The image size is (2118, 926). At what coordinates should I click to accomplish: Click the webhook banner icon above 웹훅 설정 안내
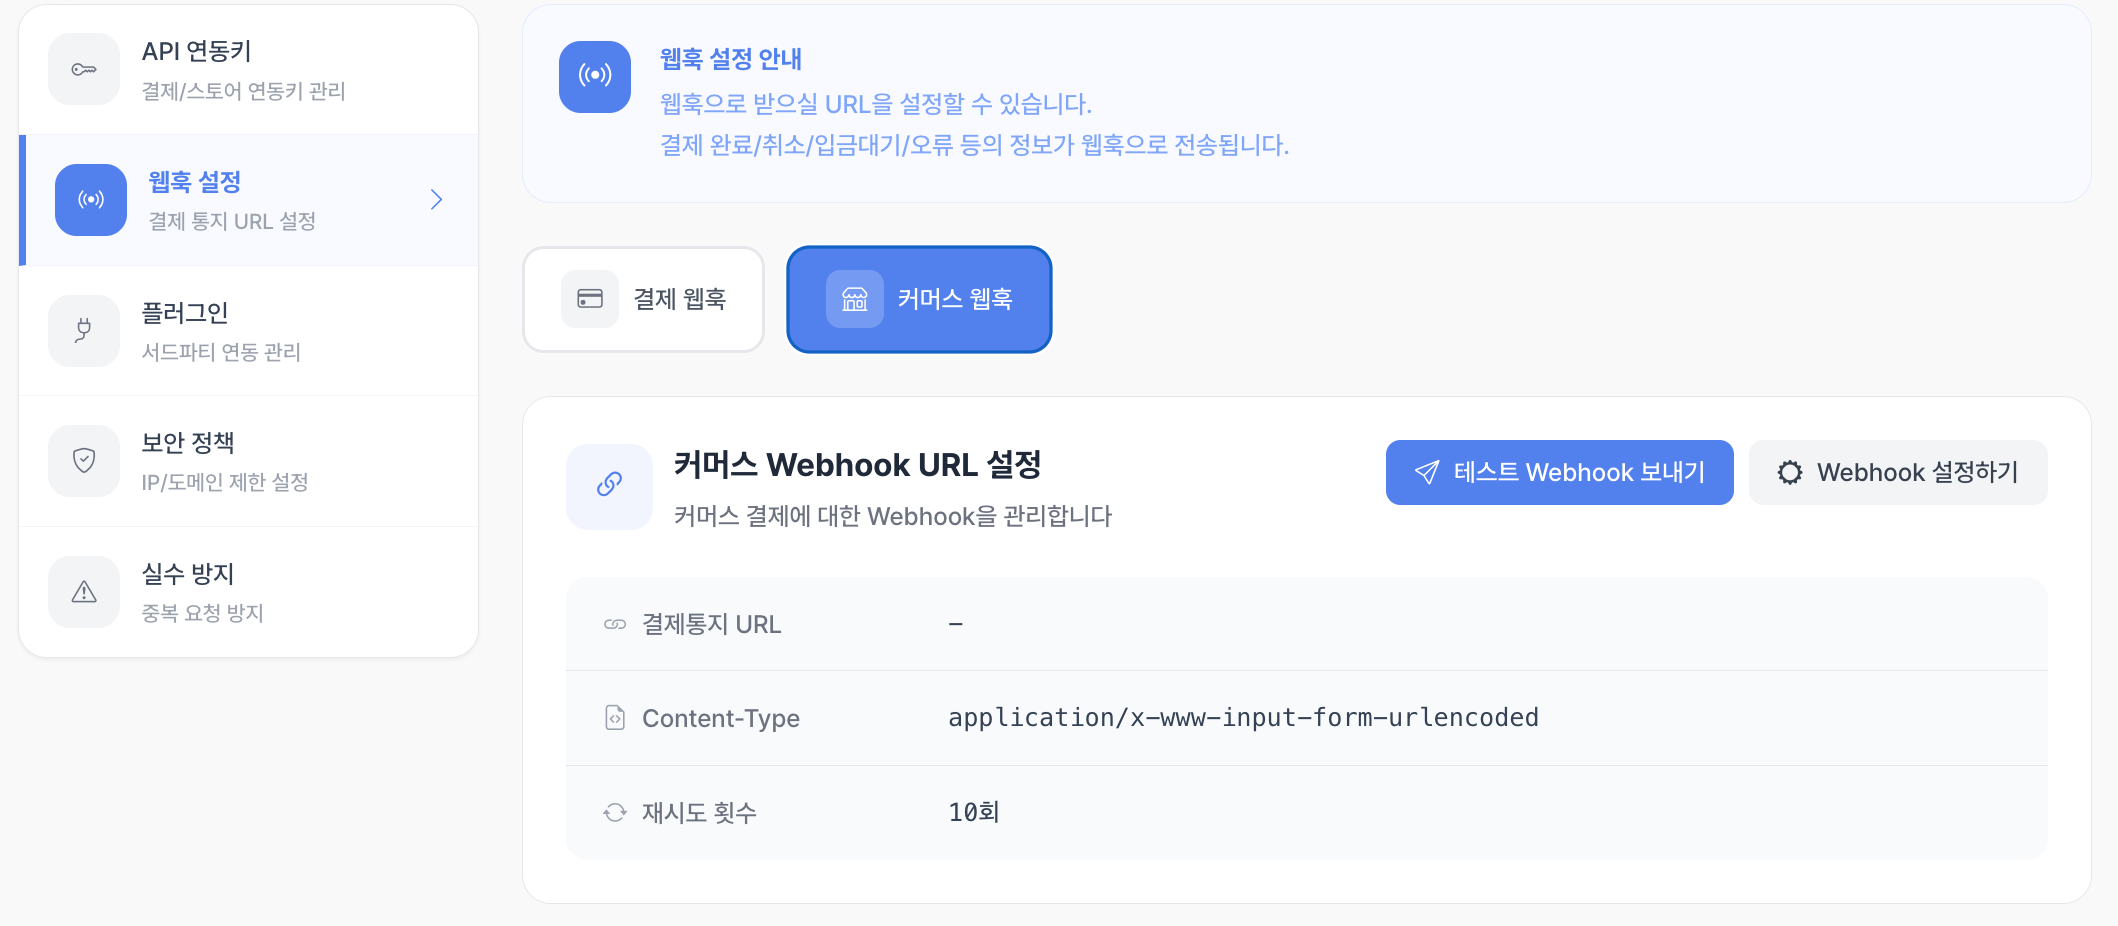tap(595, 76)
